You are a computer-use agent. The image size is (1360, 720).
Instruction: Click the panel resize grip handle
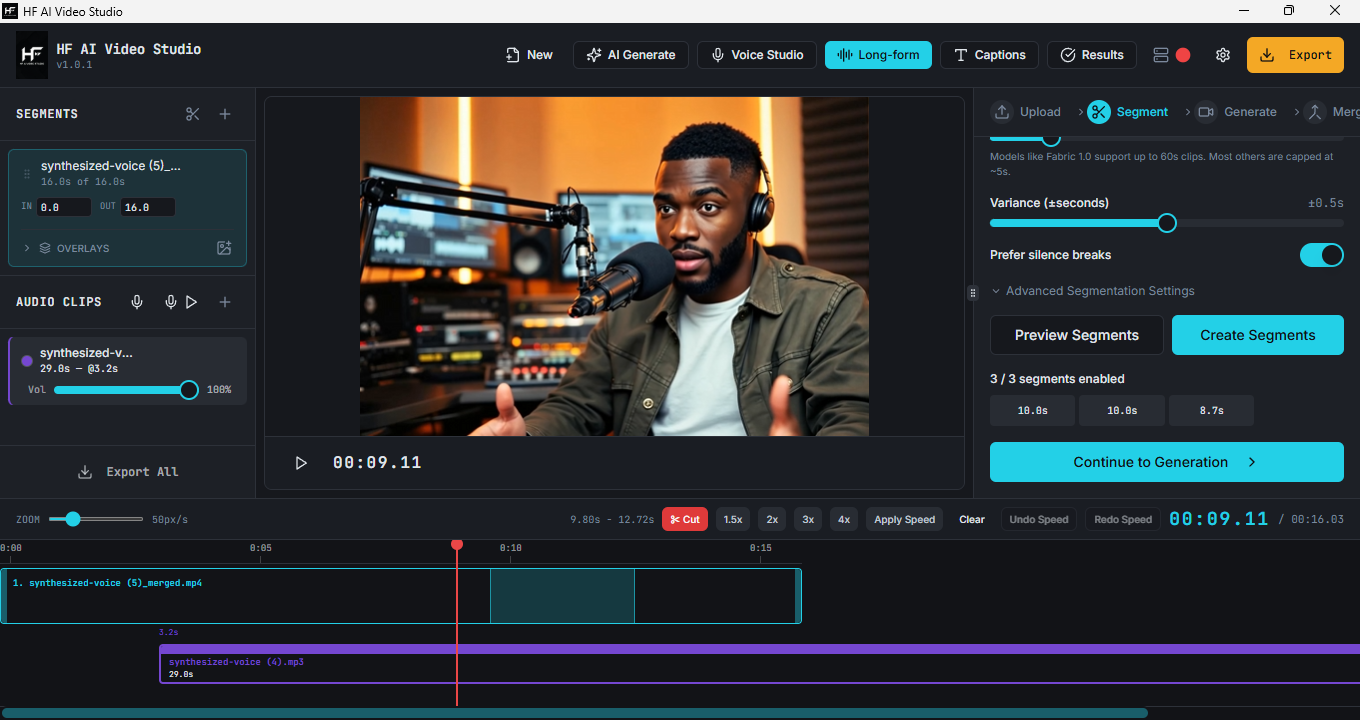tap(972, 293)
